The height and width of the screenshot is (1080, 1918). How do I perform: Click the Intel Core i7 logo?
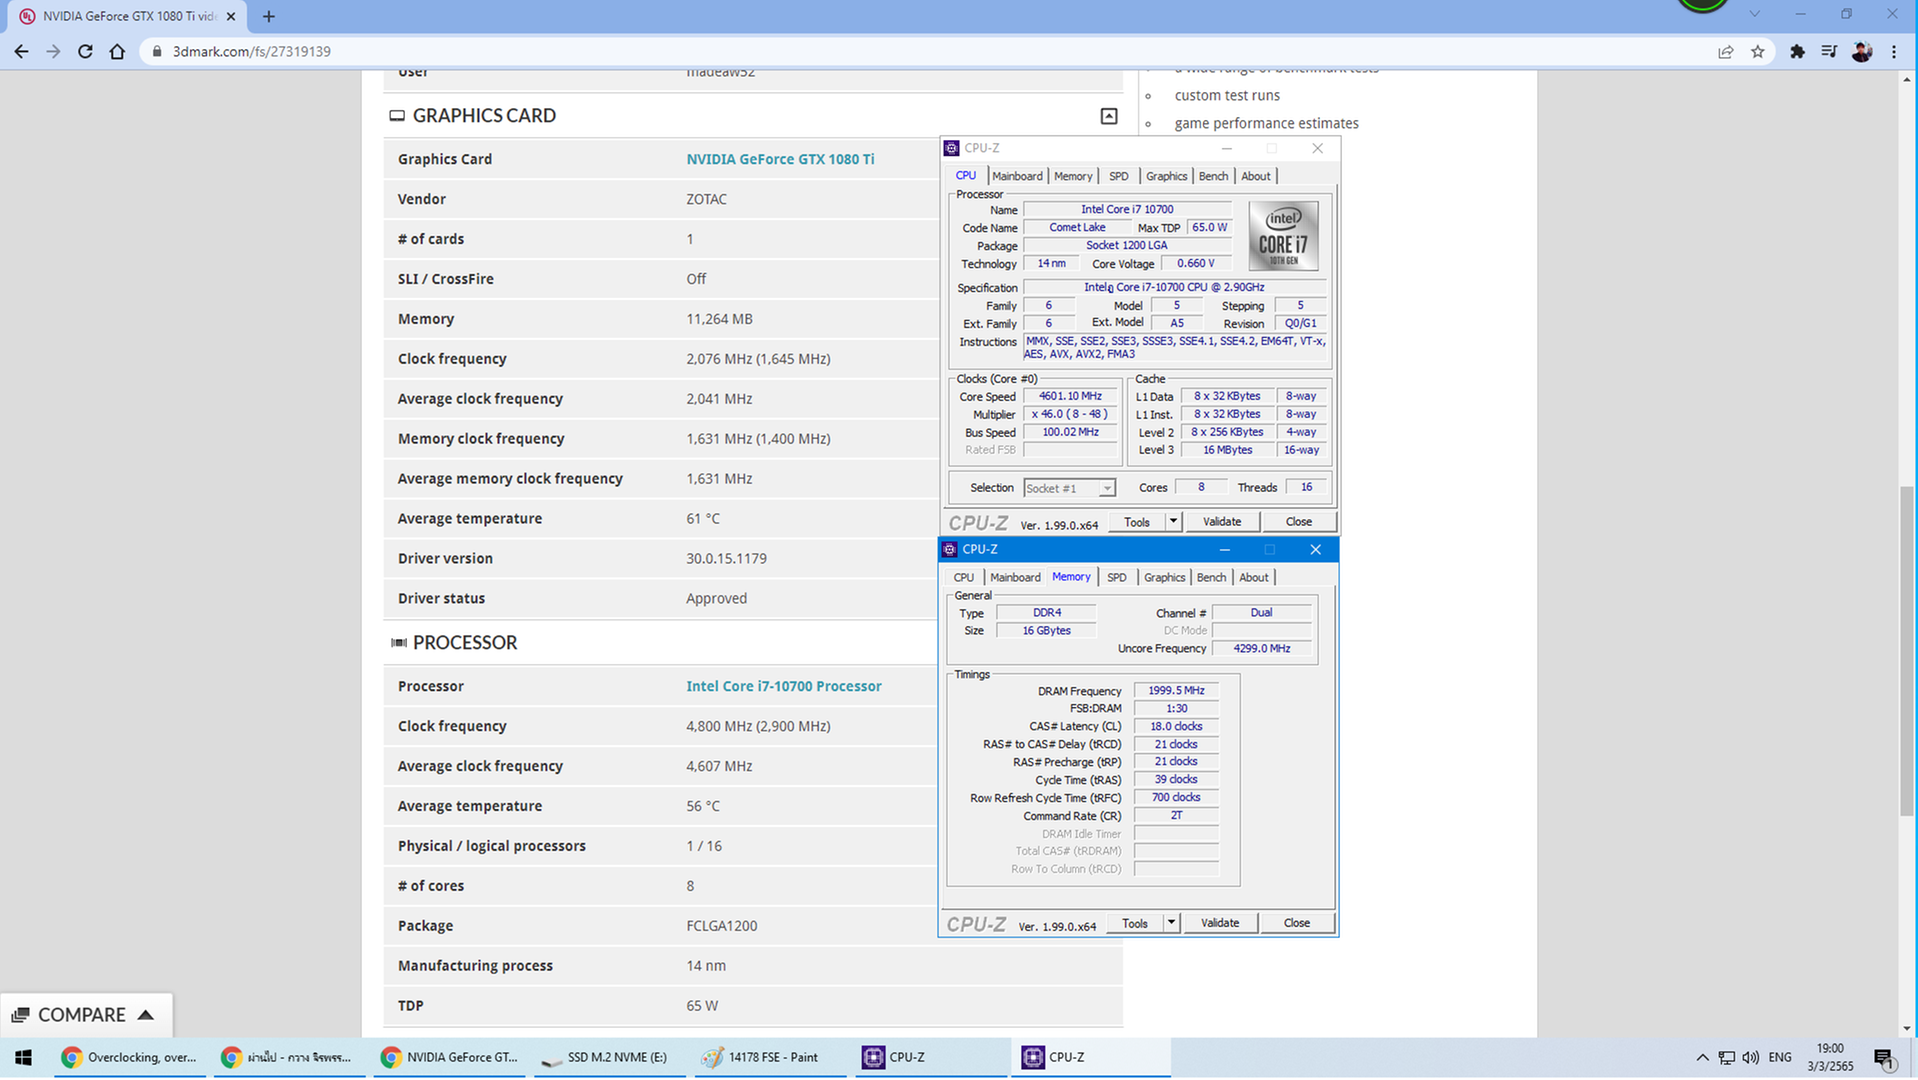[1283, 236]
